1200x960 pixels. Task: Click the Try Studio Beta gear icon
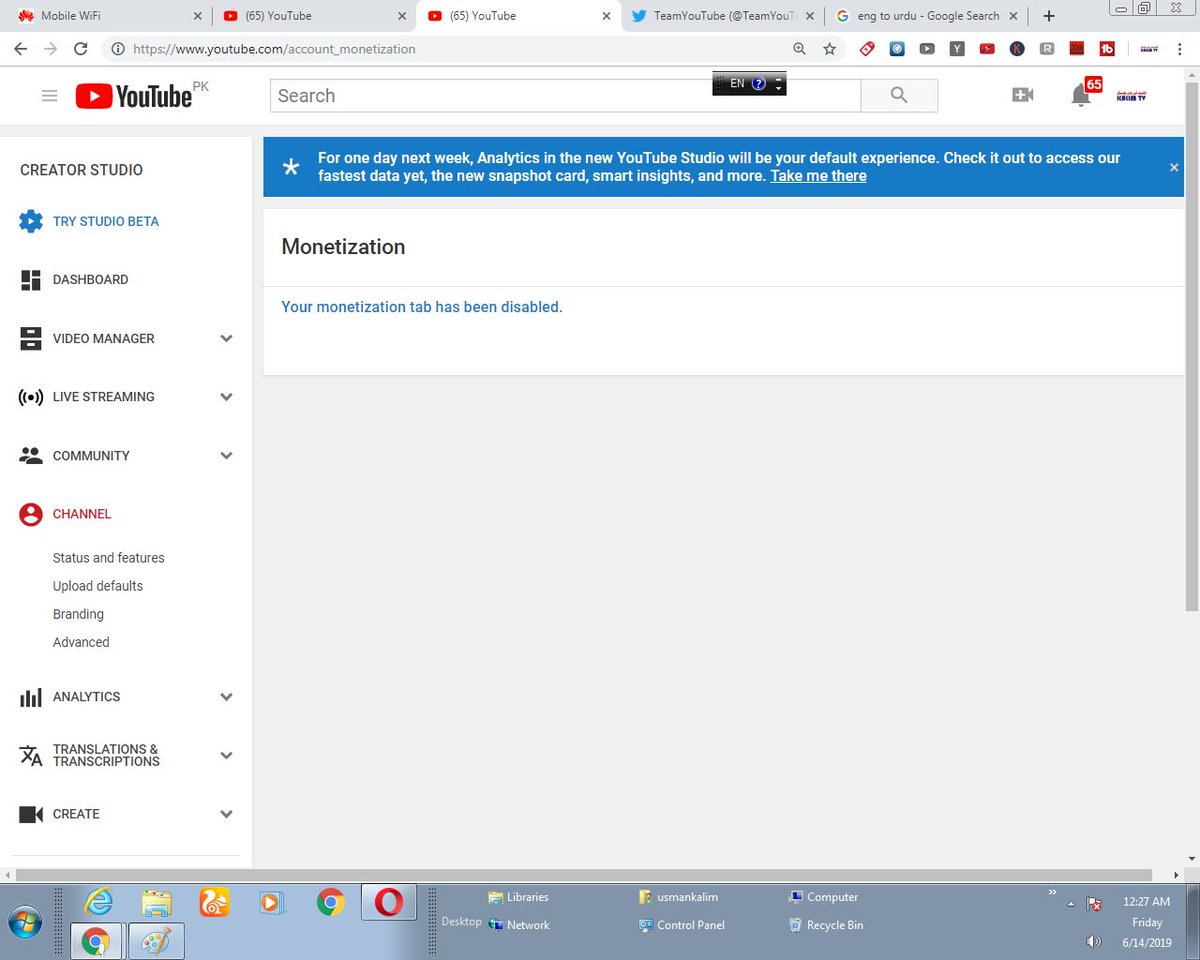31,221
